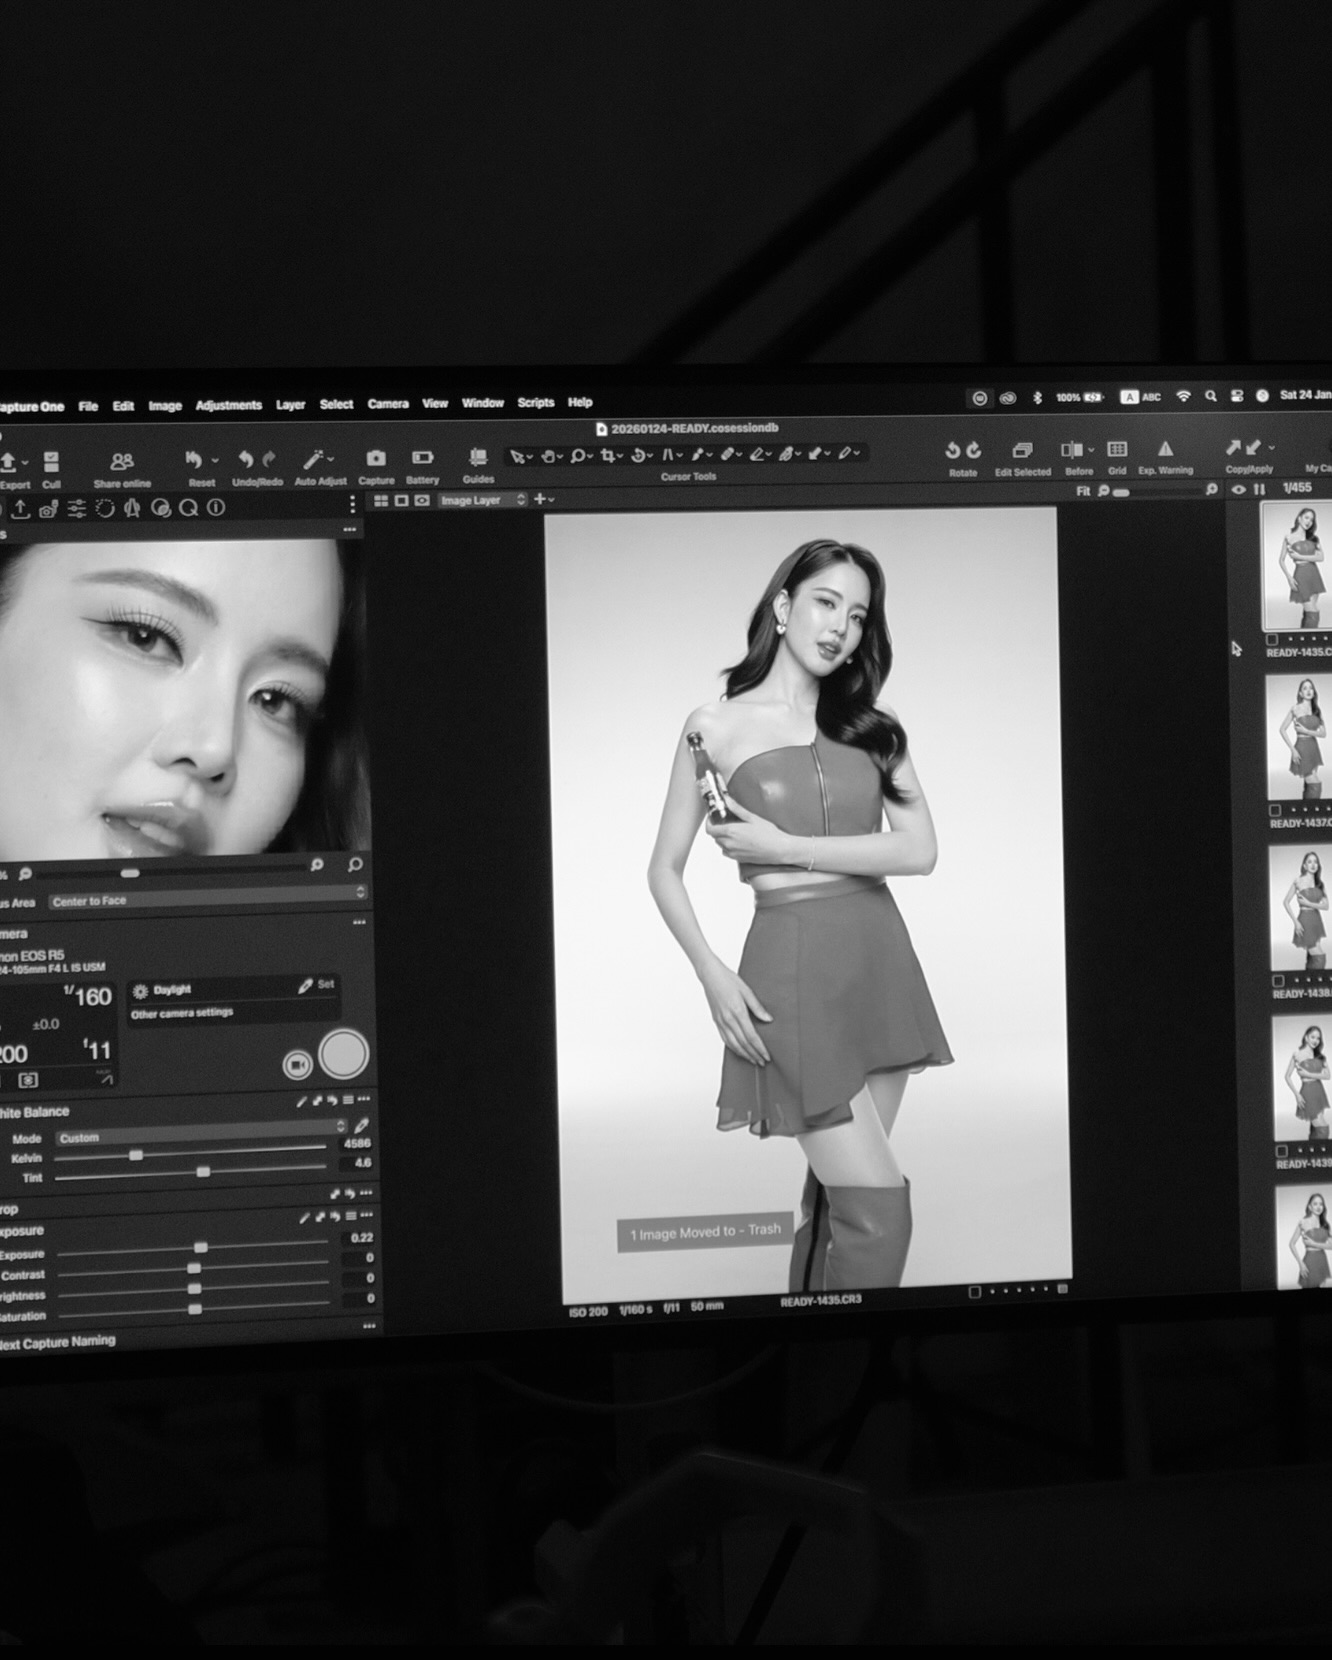Toggle the eye visibility icon above browser

coord(1239,489)
